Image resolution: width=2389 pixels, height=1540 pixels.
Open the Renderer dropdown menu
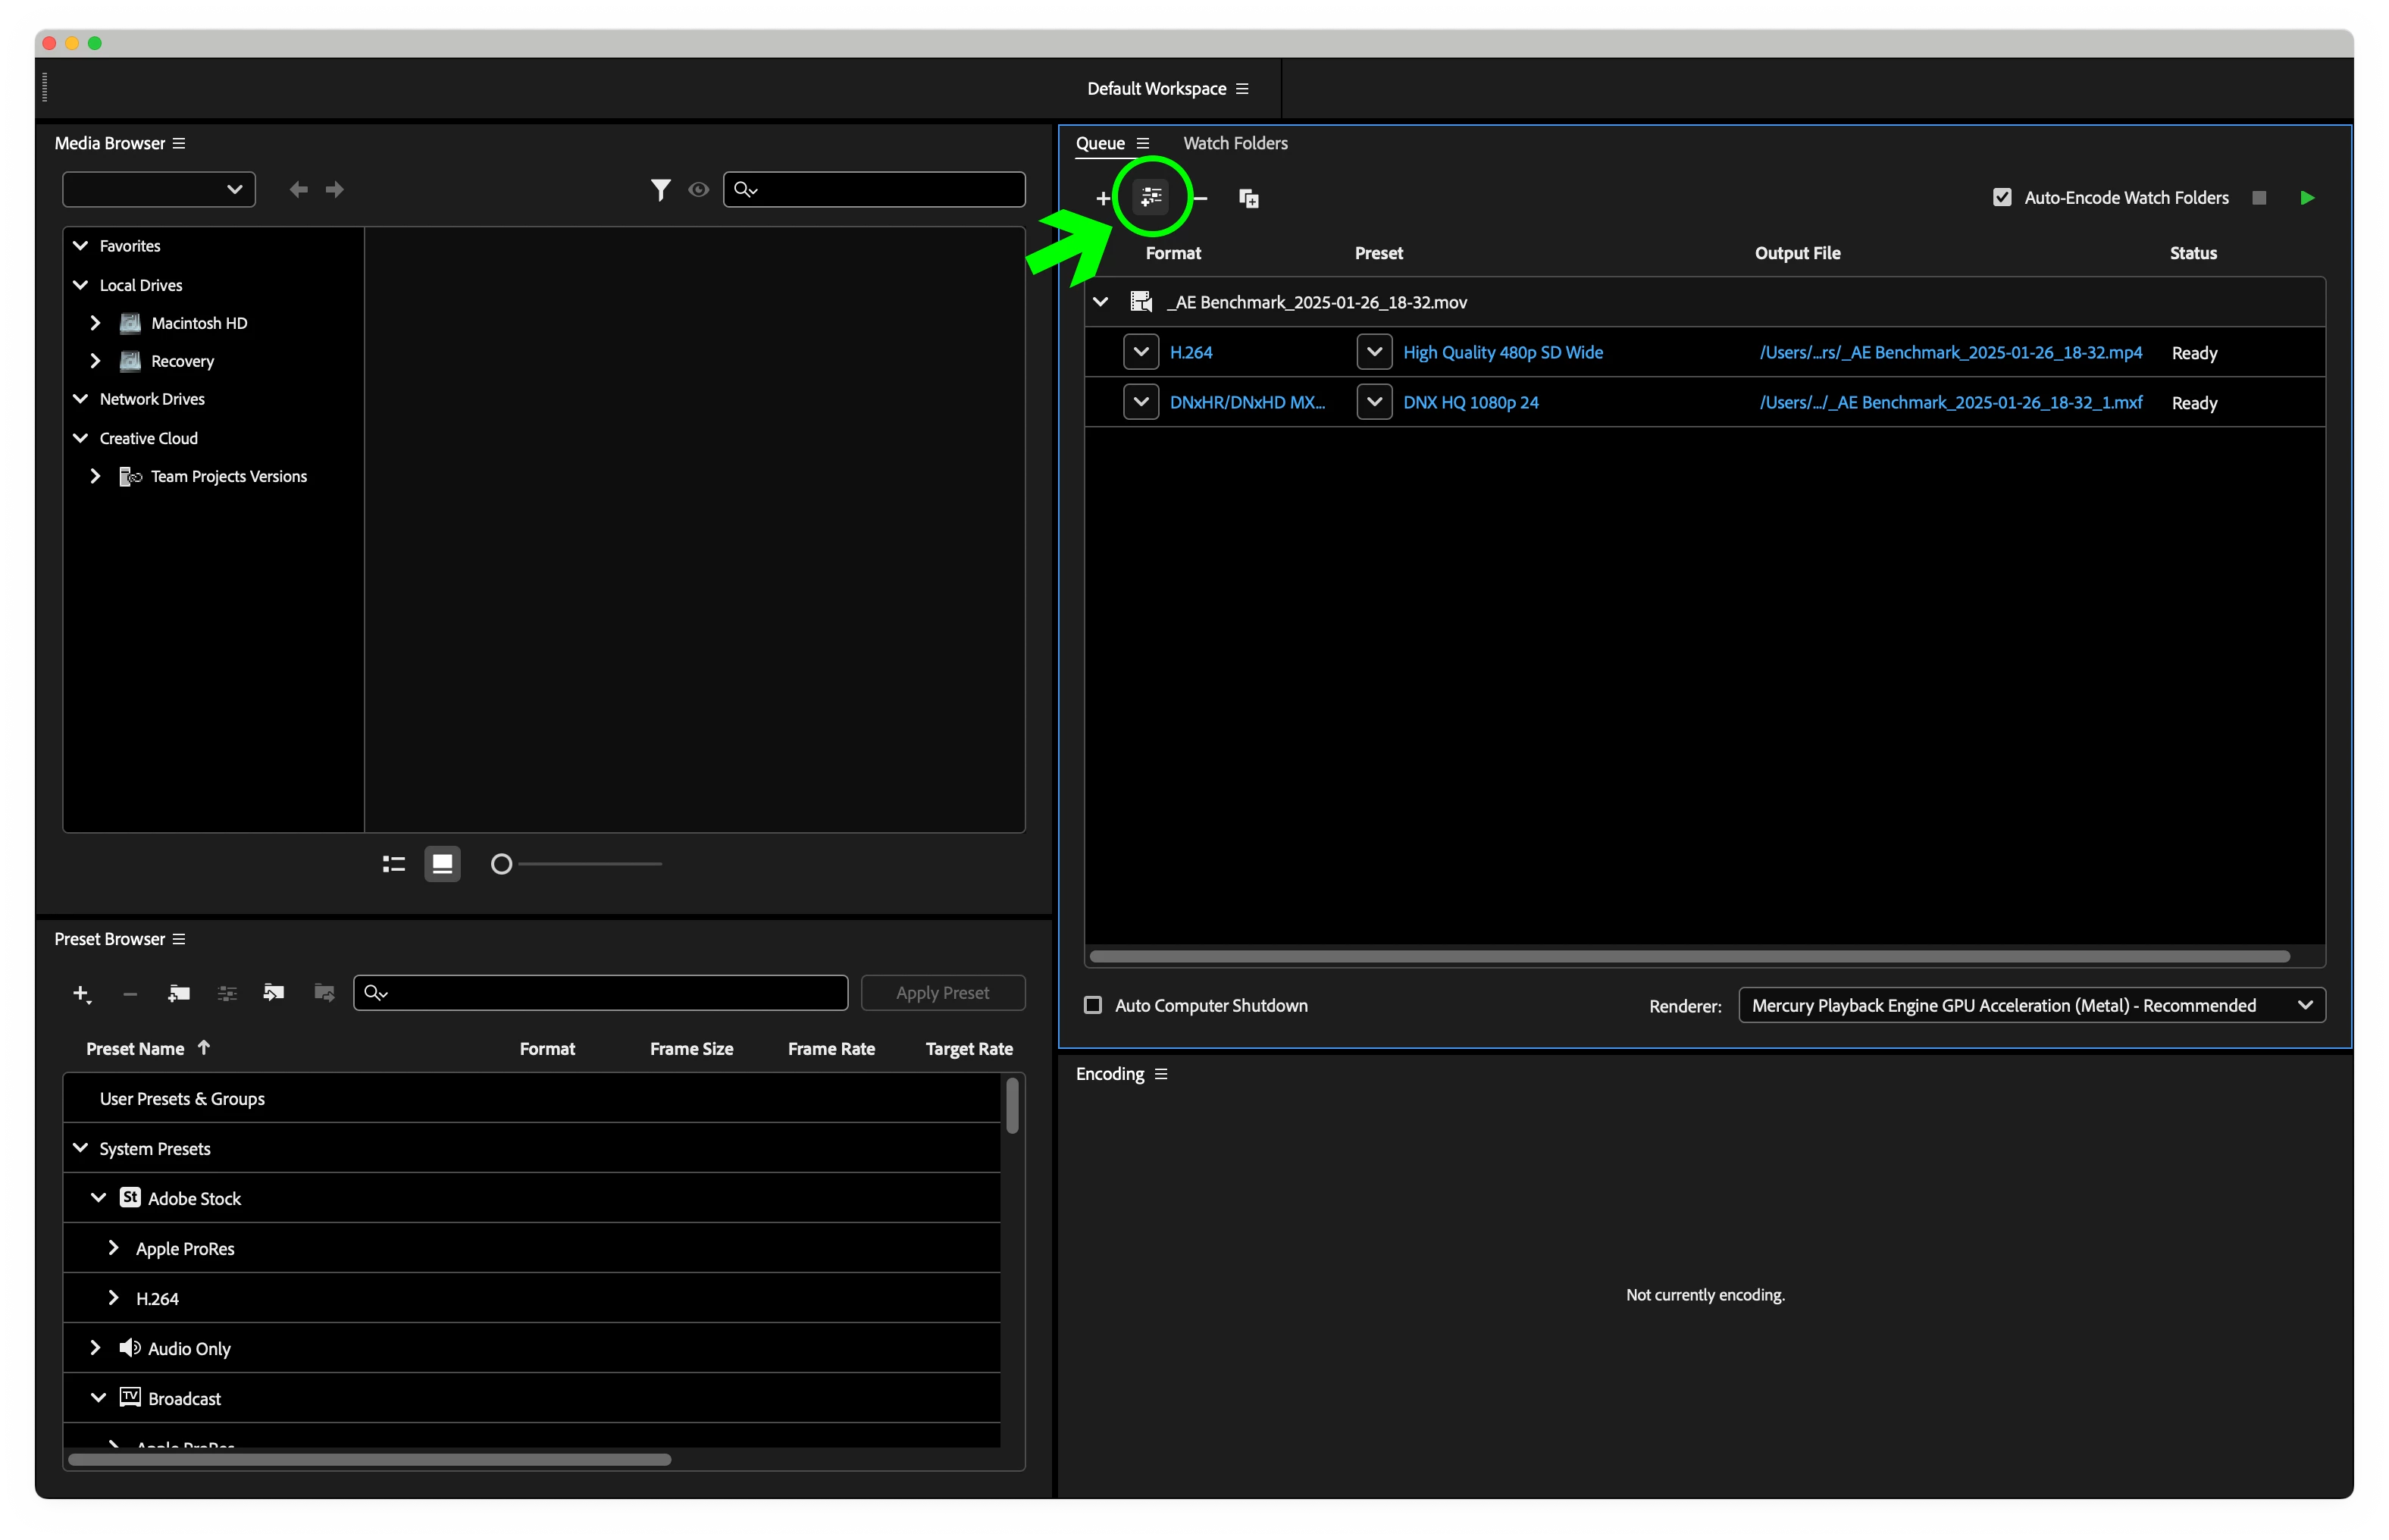point(2031,1005)
